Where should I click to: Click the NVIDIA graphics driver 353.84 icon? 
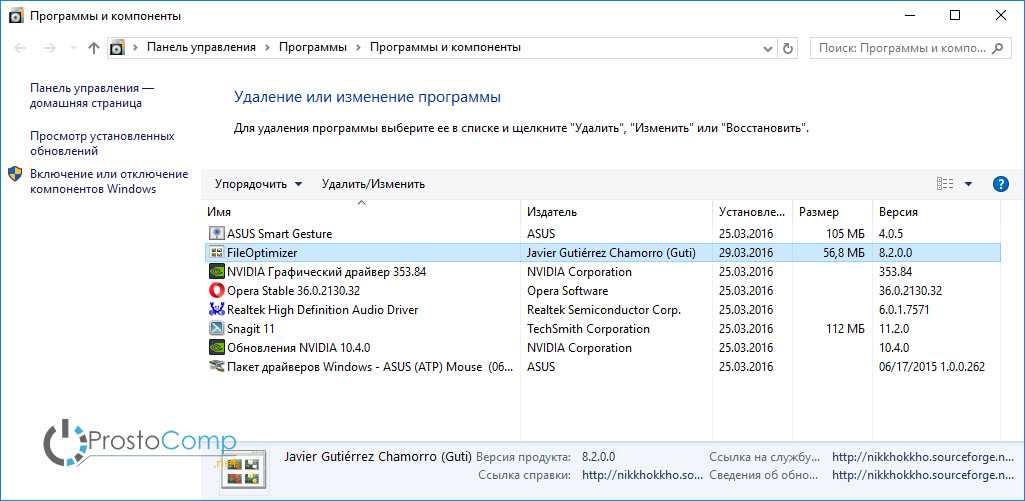click(x=216, y=272)
